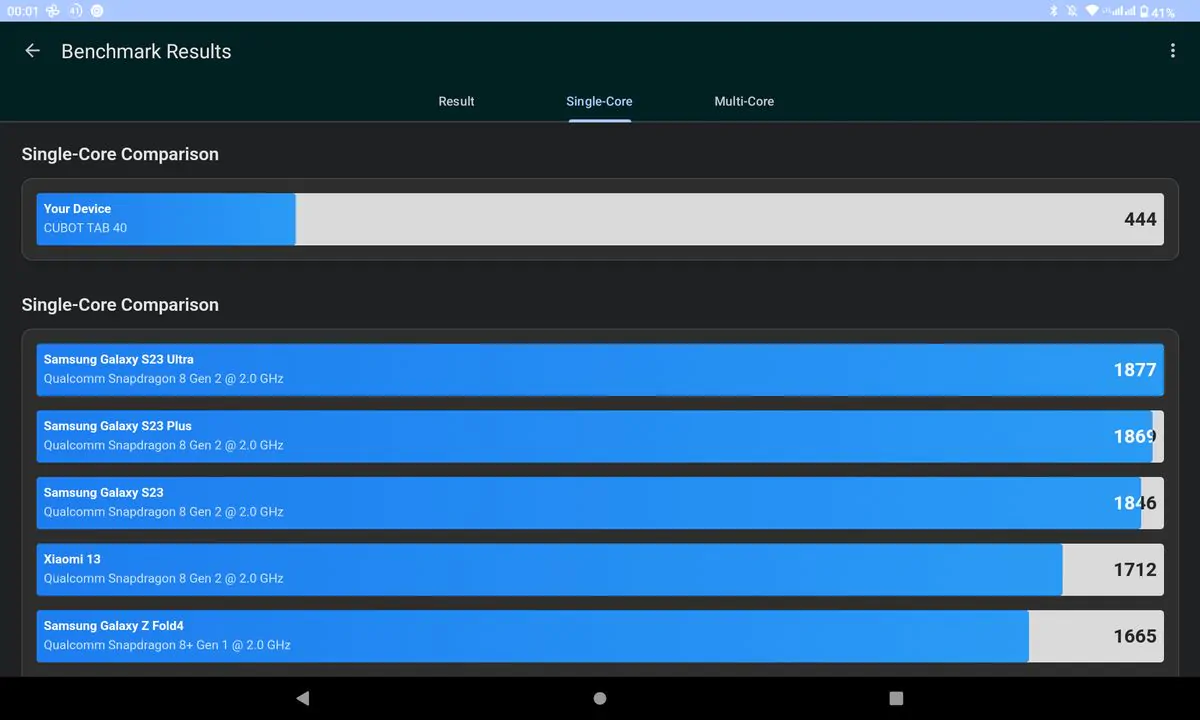Tap the Bluetooth status icon
This screenshot has width=1200, height=720.
click(1053, 11)
